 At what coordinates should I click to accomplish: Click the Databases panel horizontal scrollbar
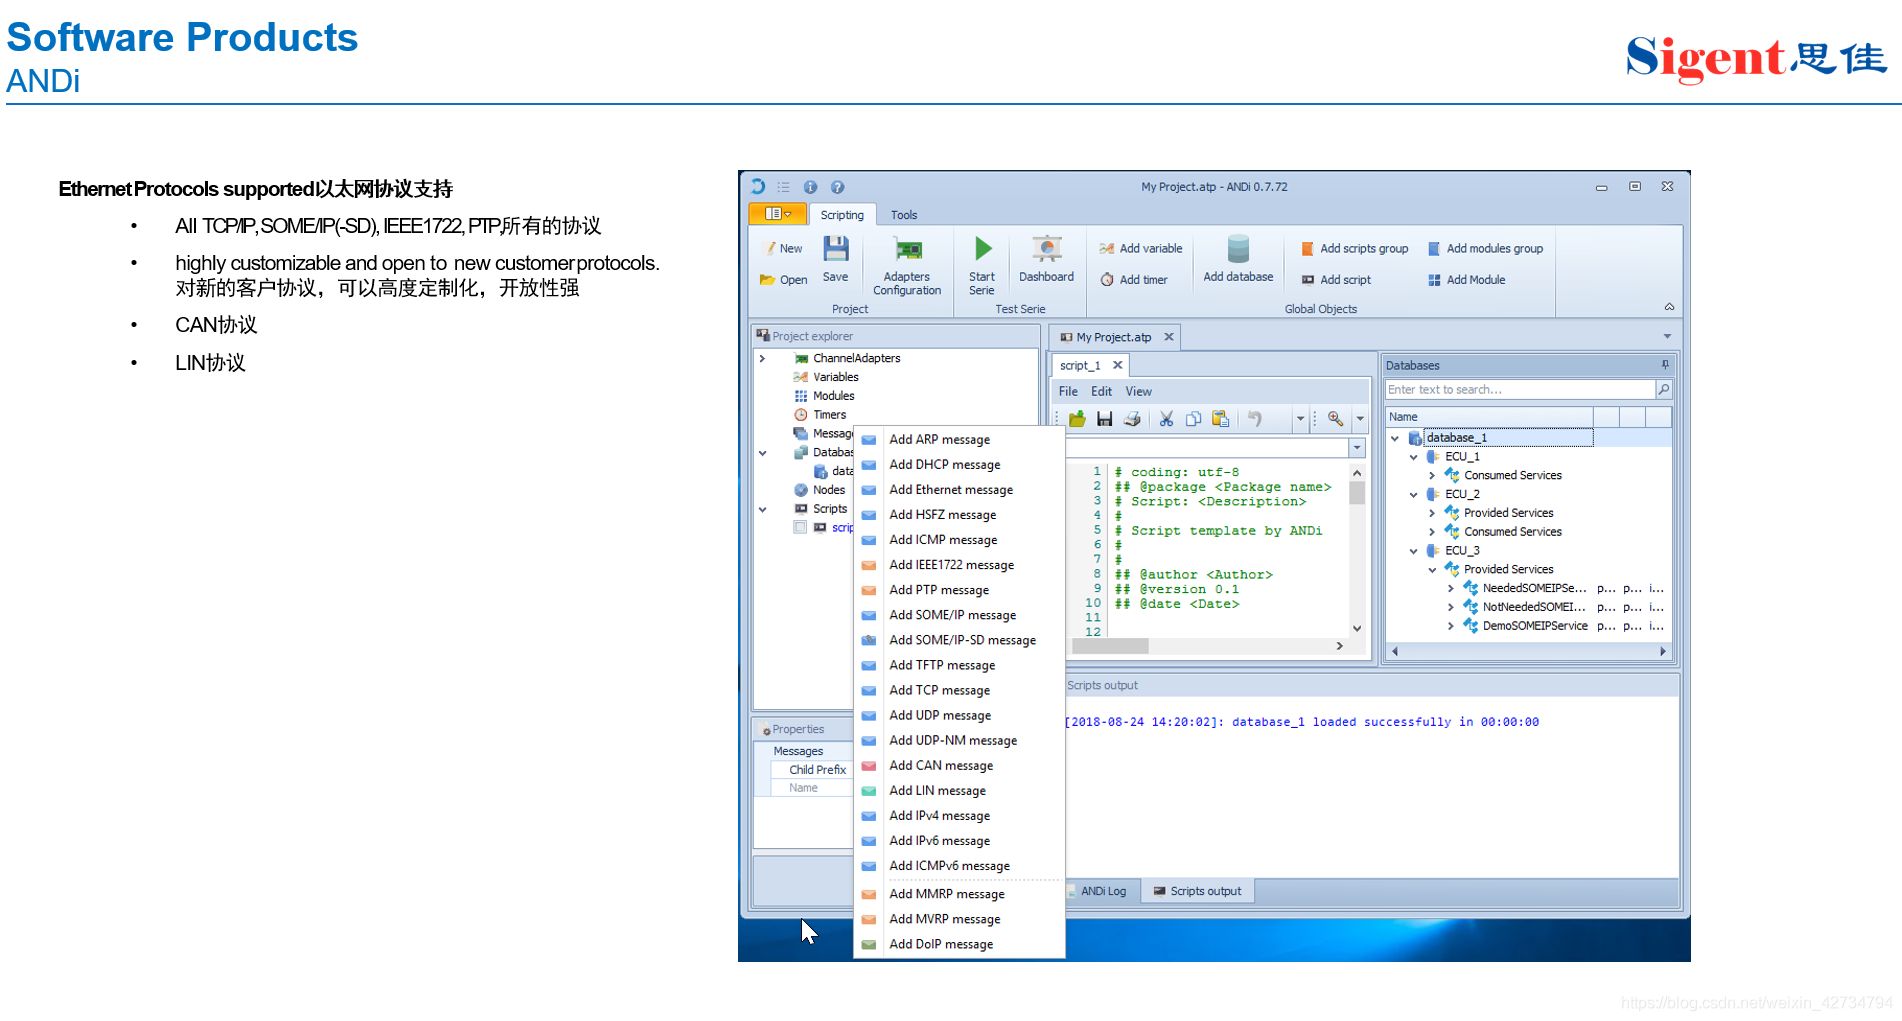tap(1528, 651)
